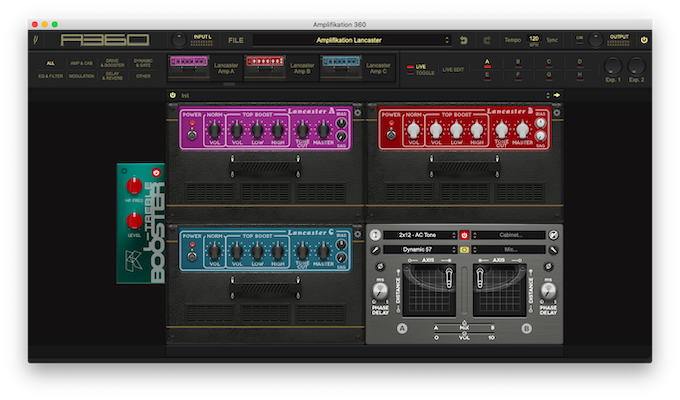Image resolution: width=680 pixels, height=400 pixels.
Task: Toggle the main power button at top right
Action: click(644, 40)
